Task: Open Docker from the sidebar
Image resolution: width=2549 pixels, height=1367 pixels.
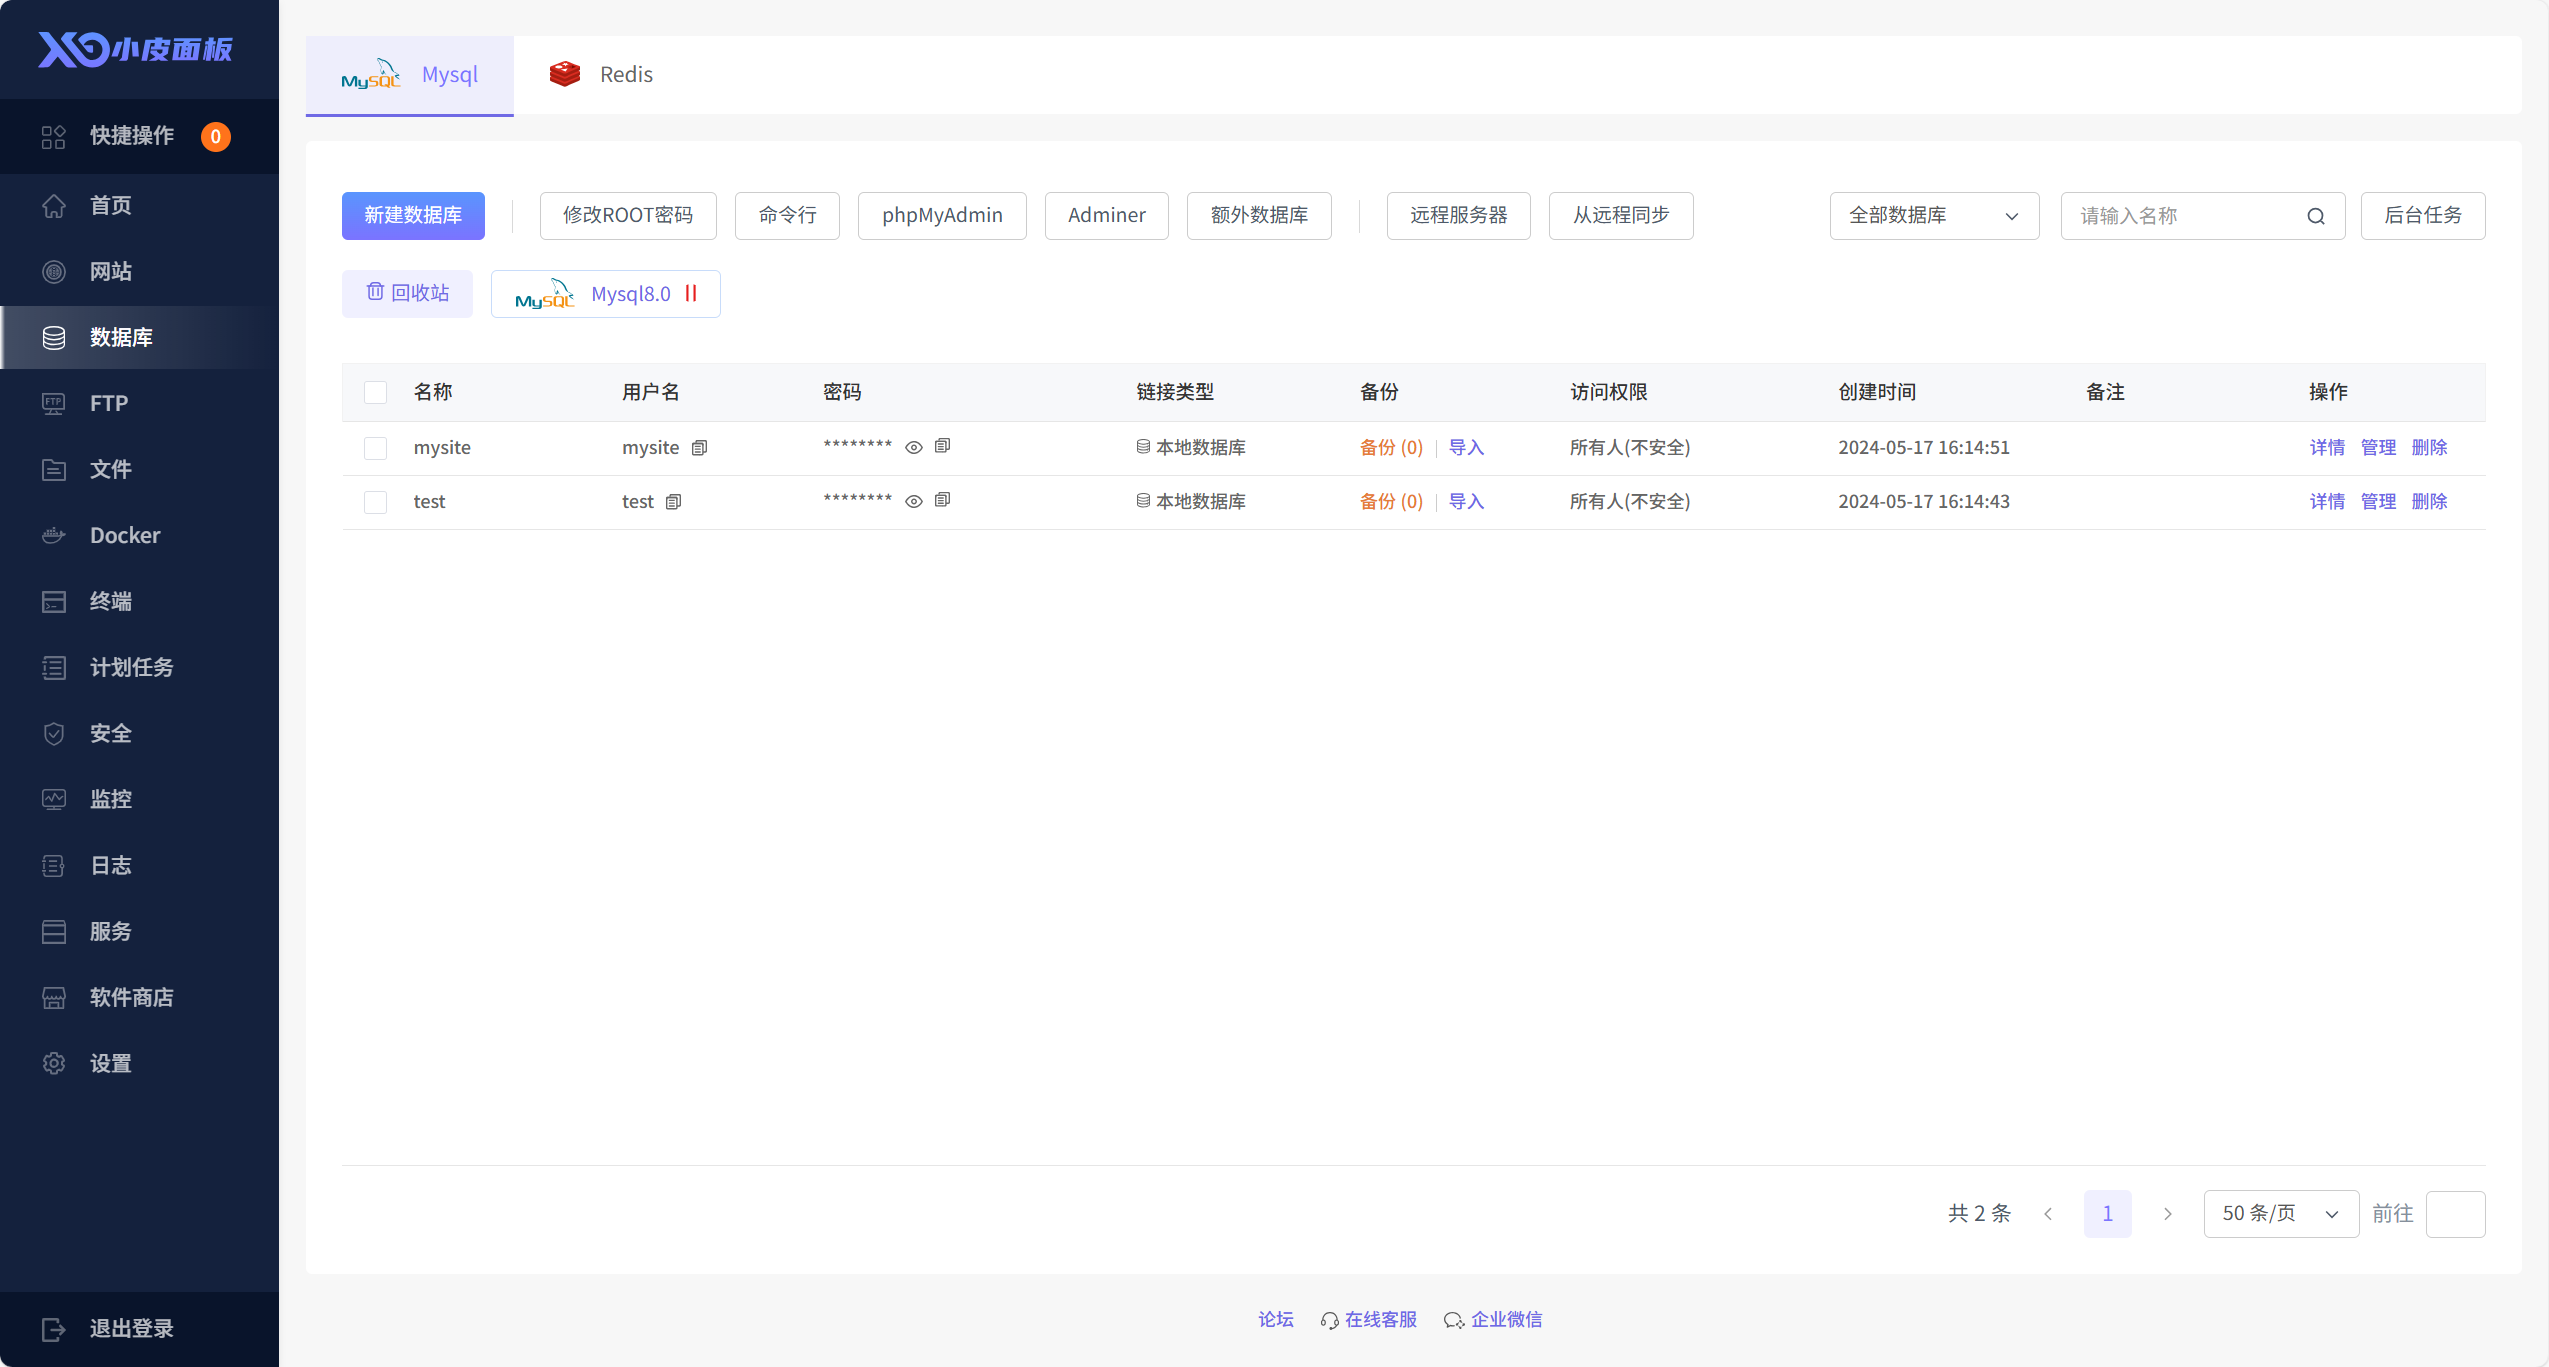Action: click(x=124, y=535)
